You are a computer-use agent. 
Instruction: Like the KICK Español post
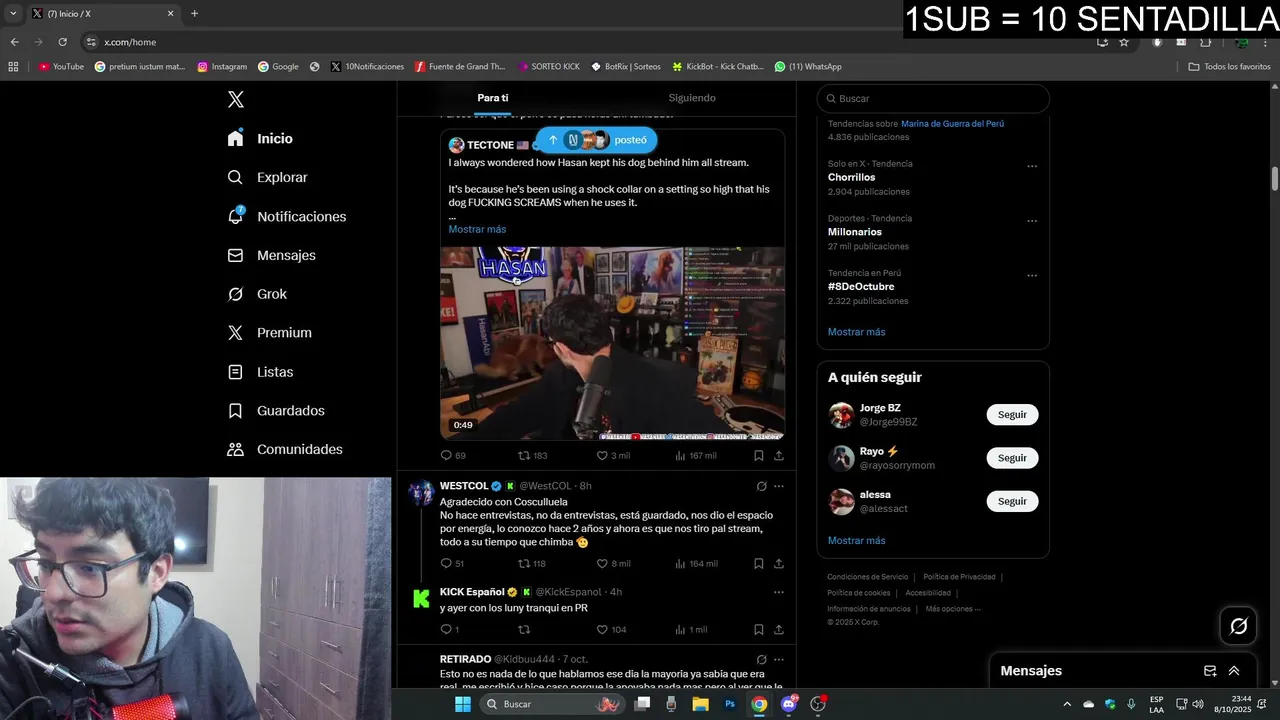click(x=602, y=629)
